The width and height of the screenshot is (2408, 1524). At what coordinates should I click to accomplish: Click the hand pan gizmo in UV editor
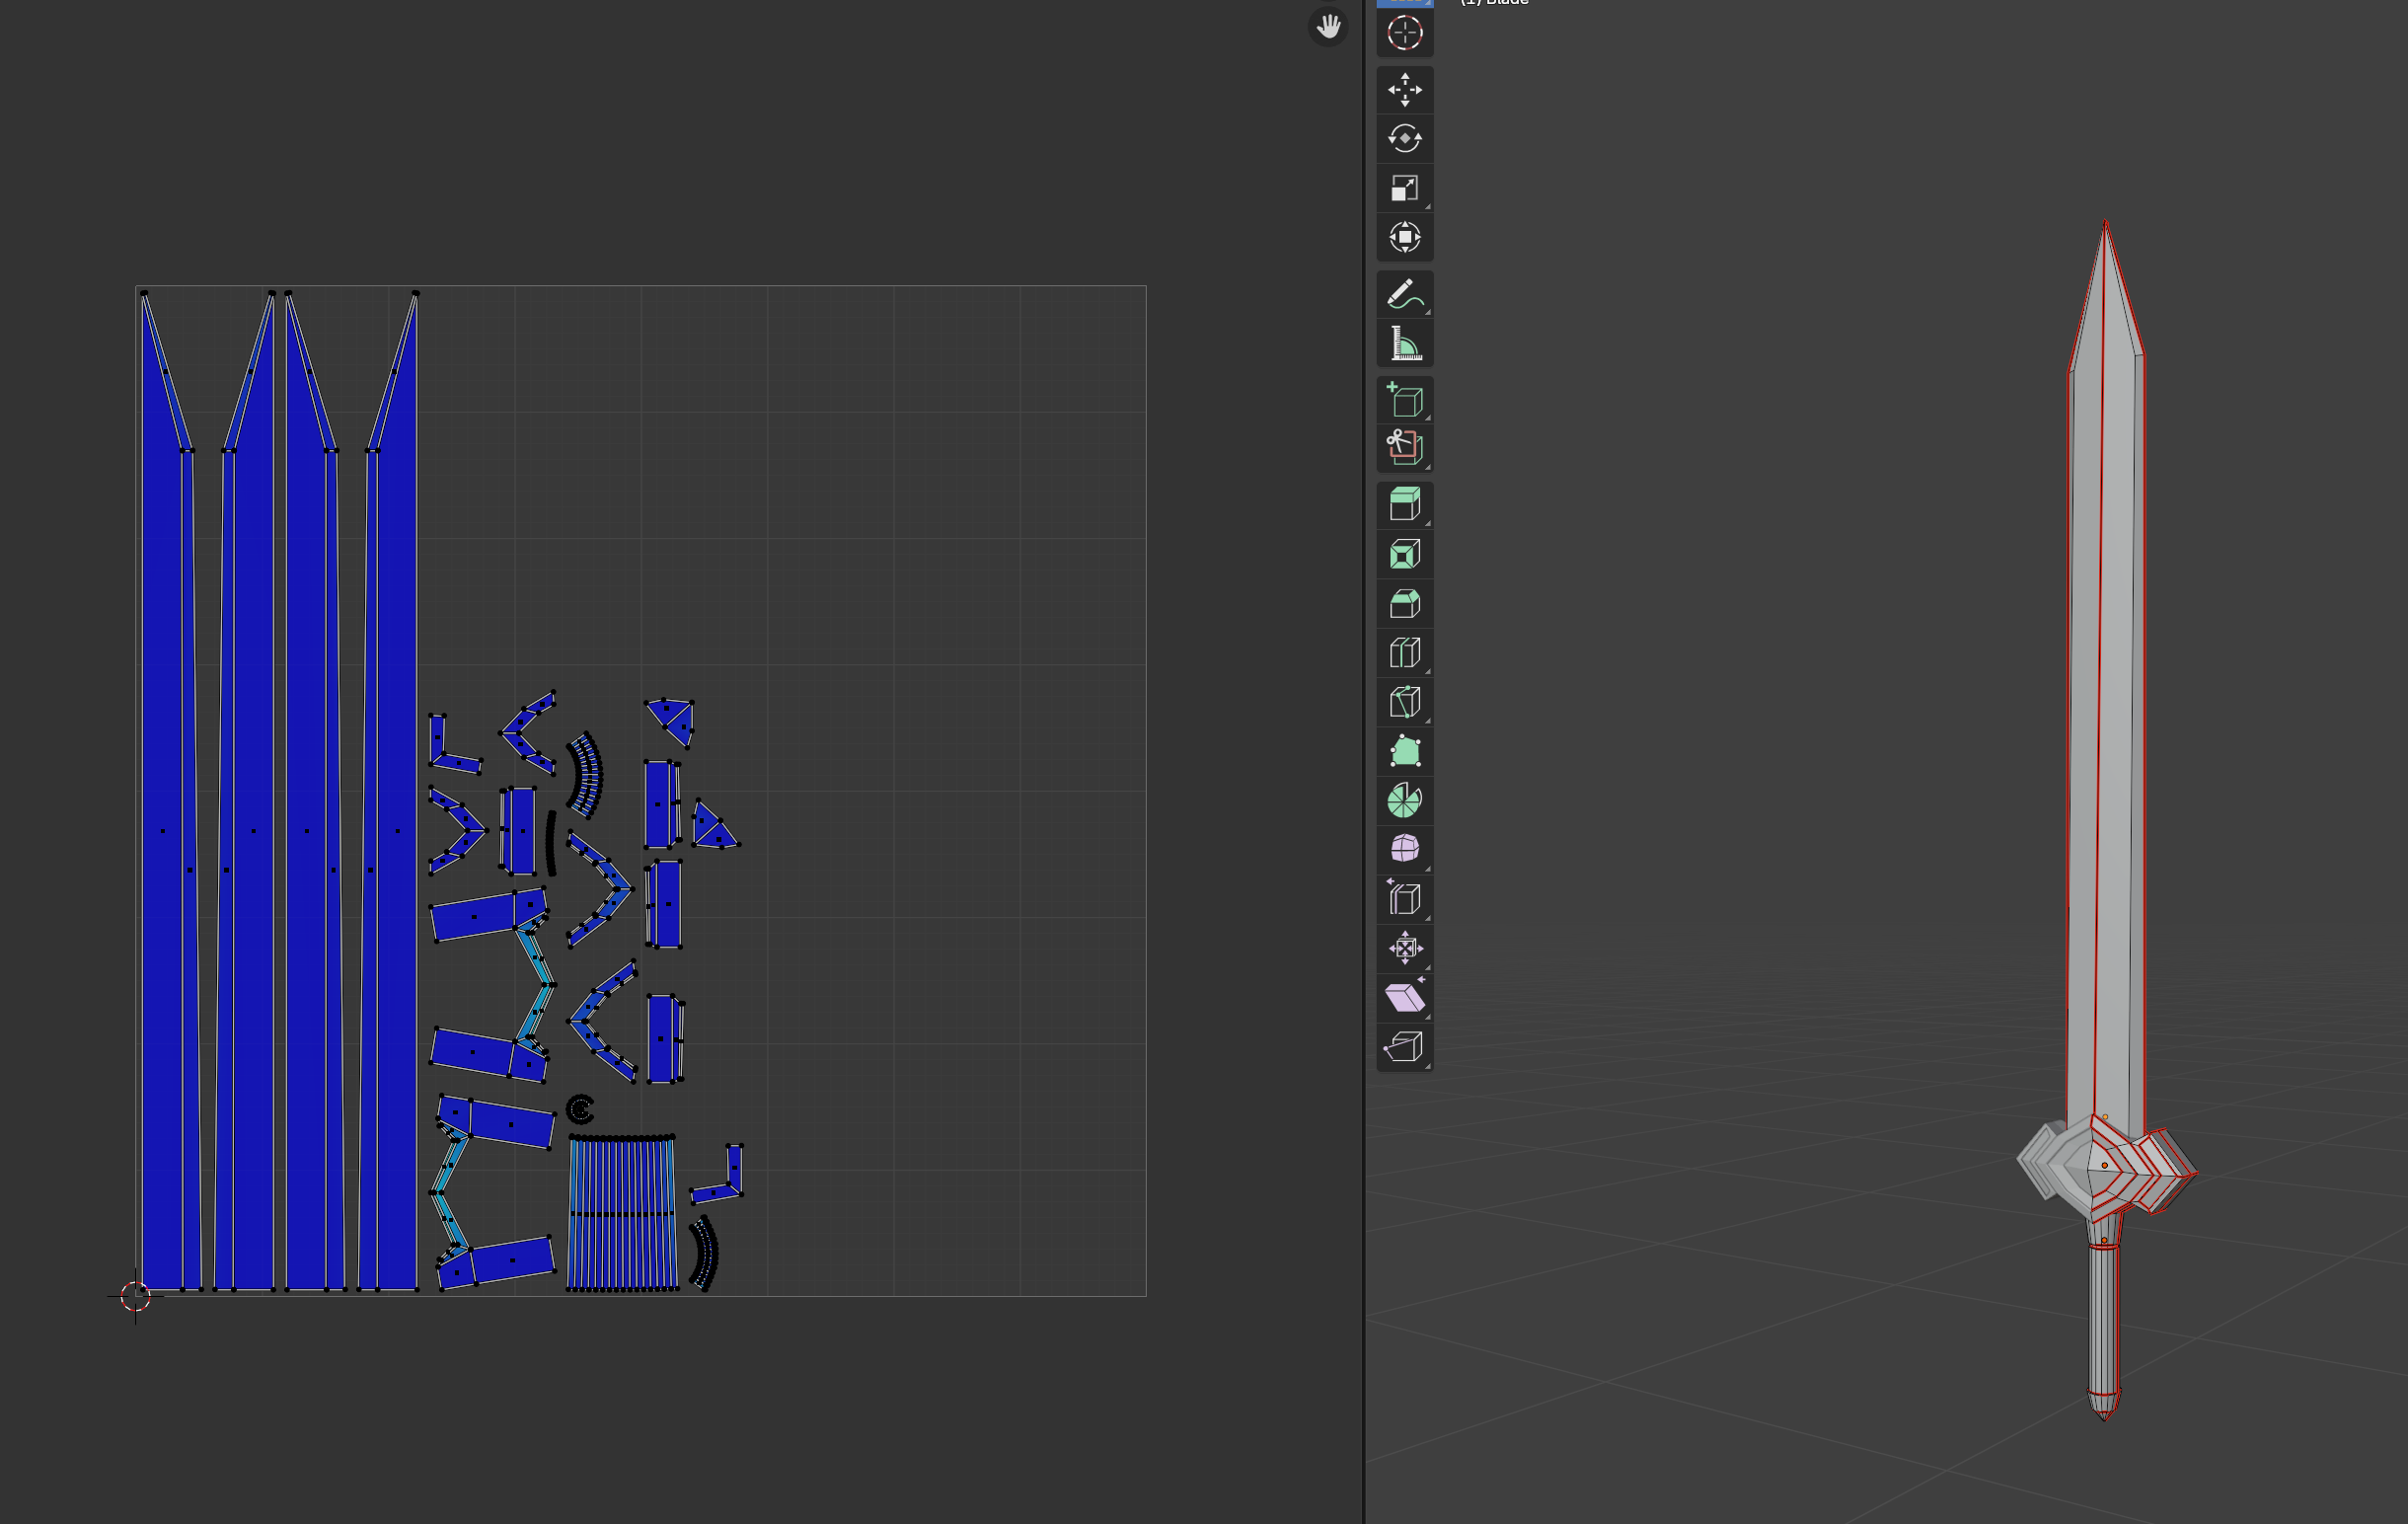pos(1328,27)
